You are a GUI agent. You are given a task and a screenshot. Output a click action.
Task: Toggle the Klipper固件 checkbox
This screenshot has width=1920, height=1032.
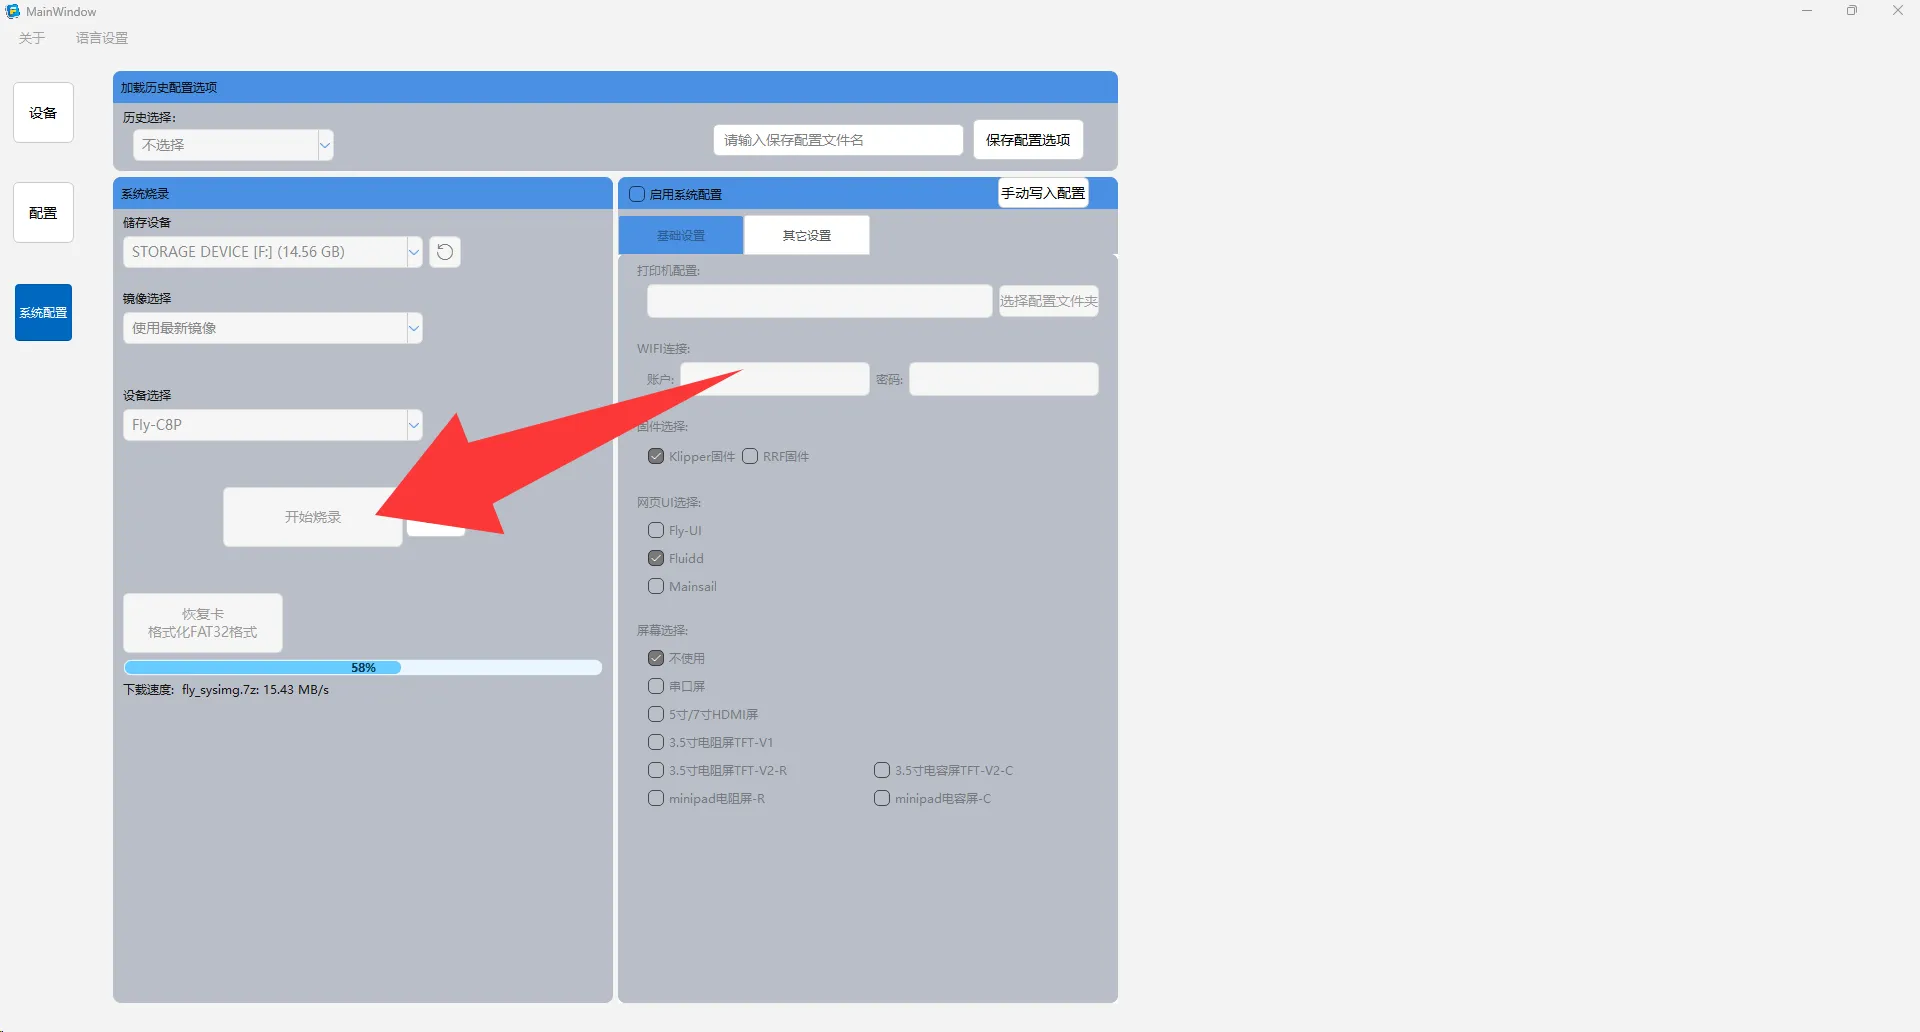pos(656,457)
